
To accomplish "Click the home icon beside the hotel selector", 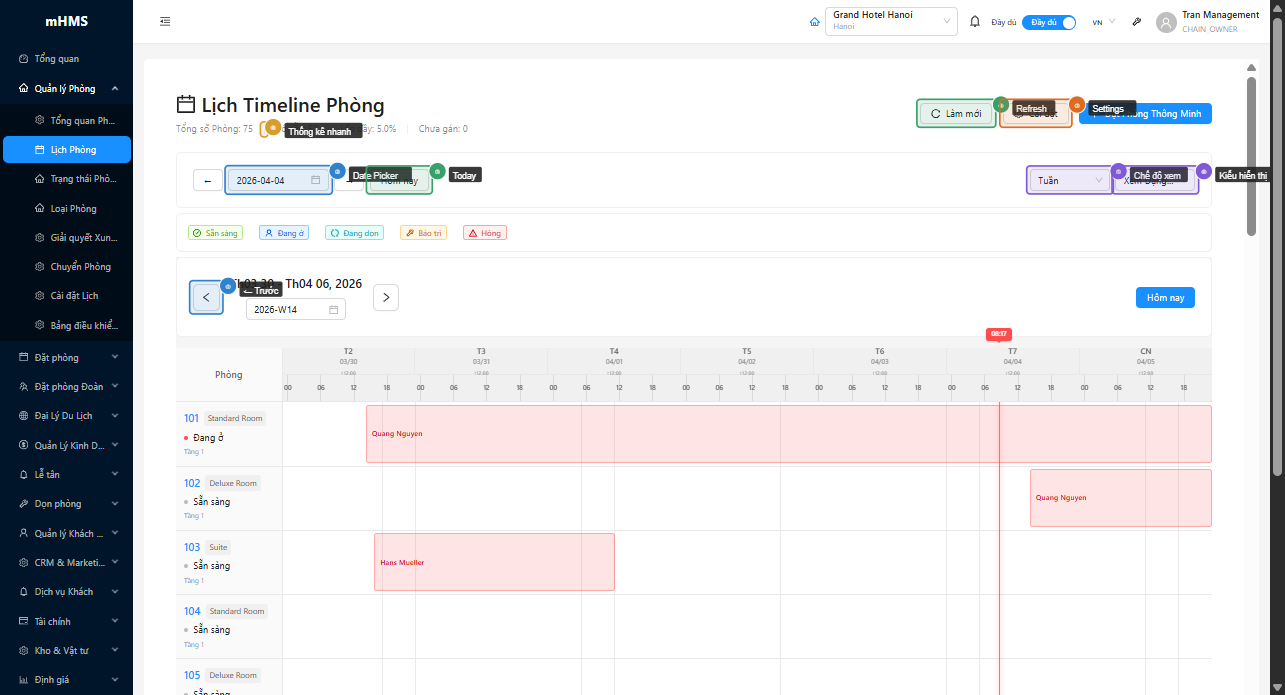I will click(814, 22).
